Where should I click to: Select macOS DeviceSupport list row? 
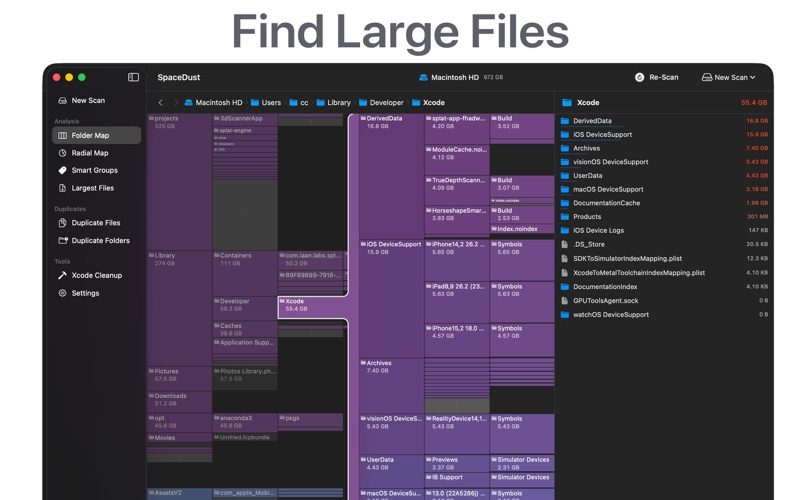tap(664, 189)
